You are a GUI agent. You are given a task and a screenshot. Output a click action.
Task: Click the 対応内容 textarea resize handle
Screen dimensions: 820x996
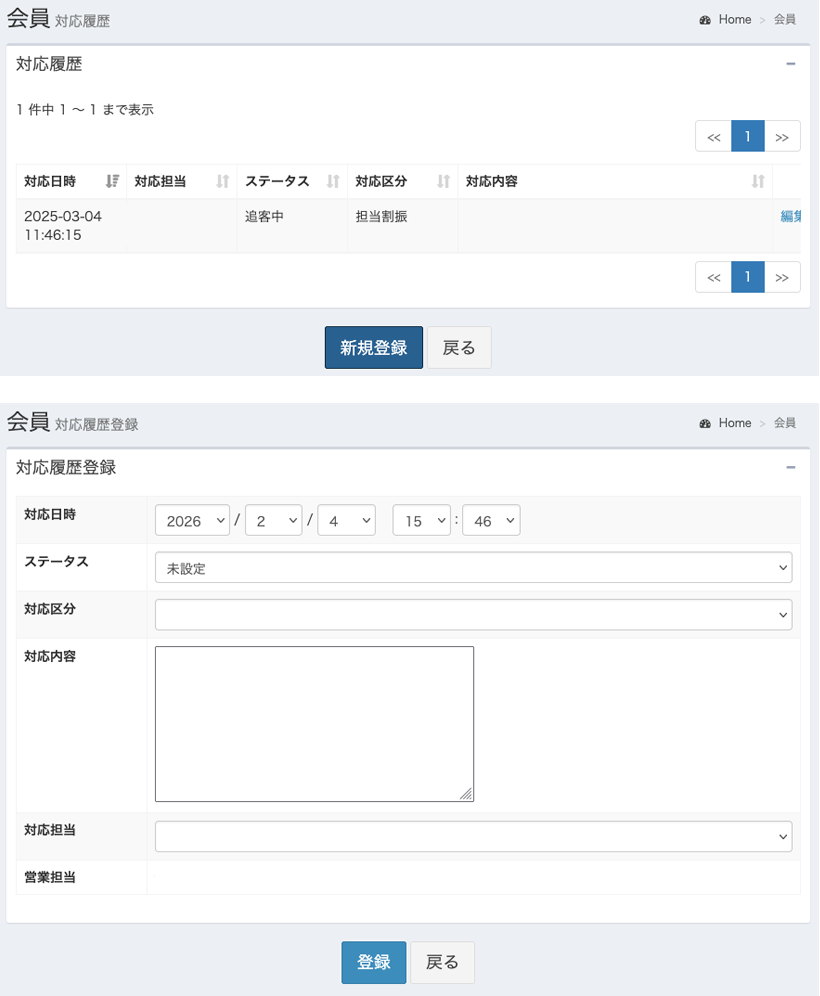tap(466, 794)
